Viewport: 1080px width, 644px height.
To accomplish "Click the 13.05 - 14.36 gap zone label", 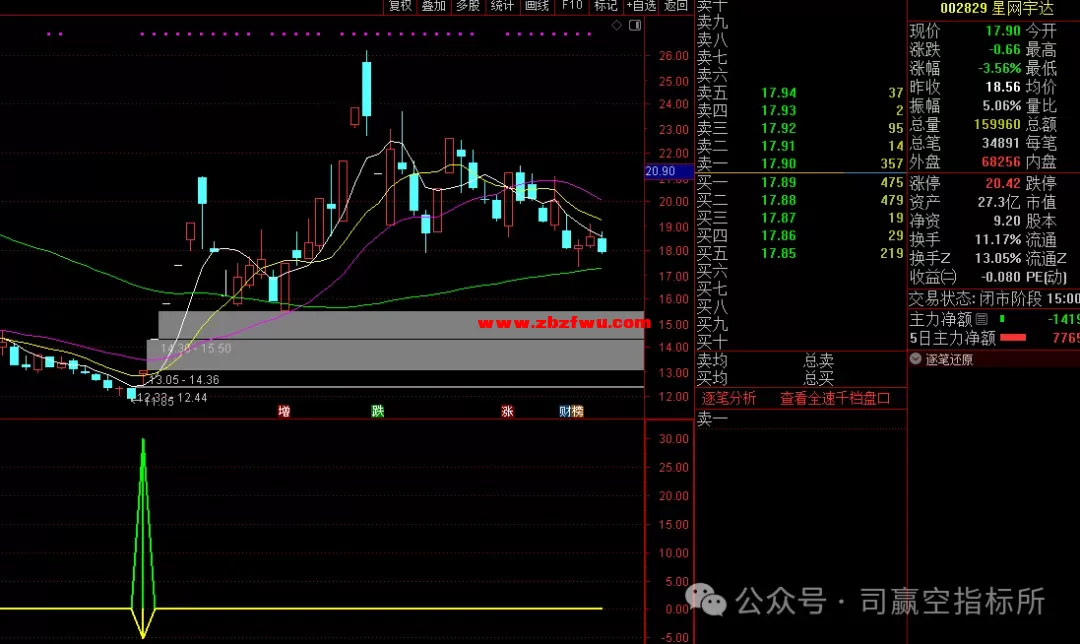I will [183, 380].
